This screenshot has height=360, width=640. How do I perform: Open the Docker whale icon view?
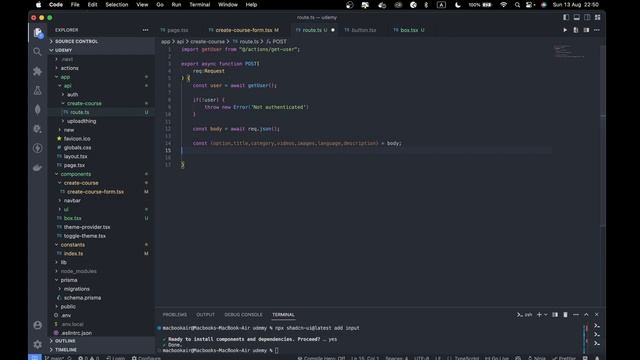(38, 167)
